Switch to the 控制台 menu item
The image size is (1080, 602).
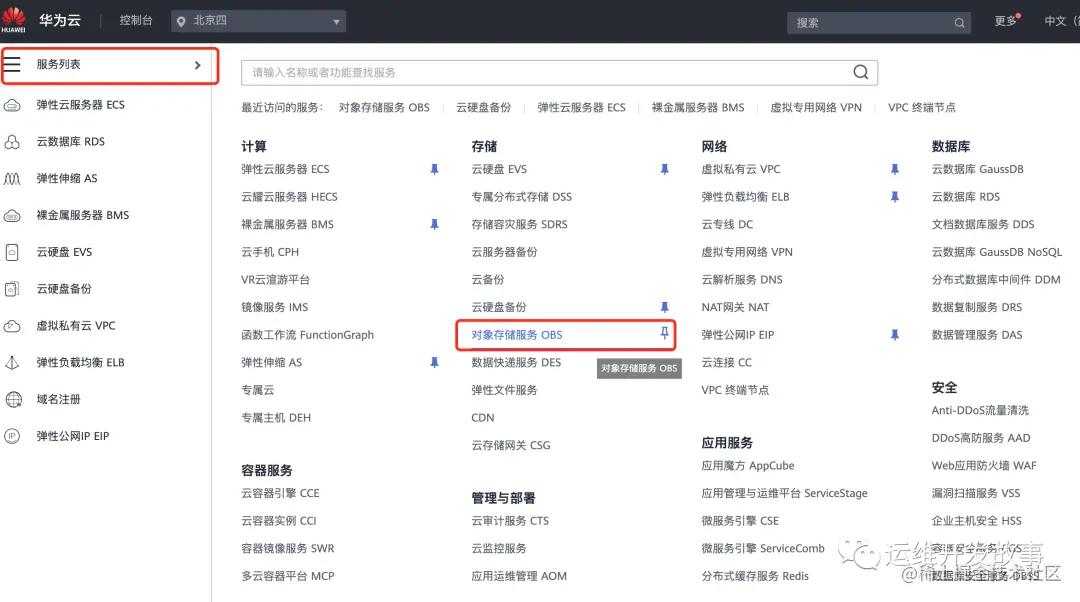click(x=136, y=20)
